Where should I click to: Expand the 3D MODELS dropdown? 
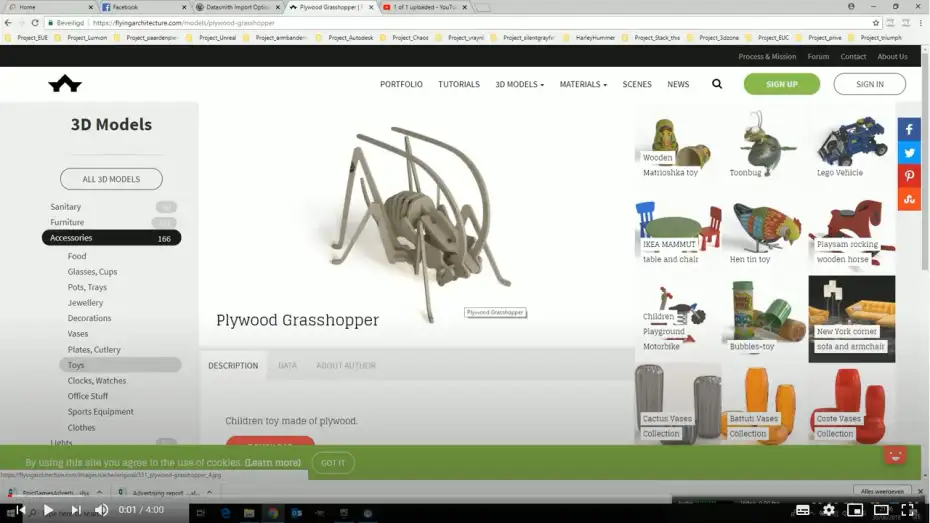point(519,84)
